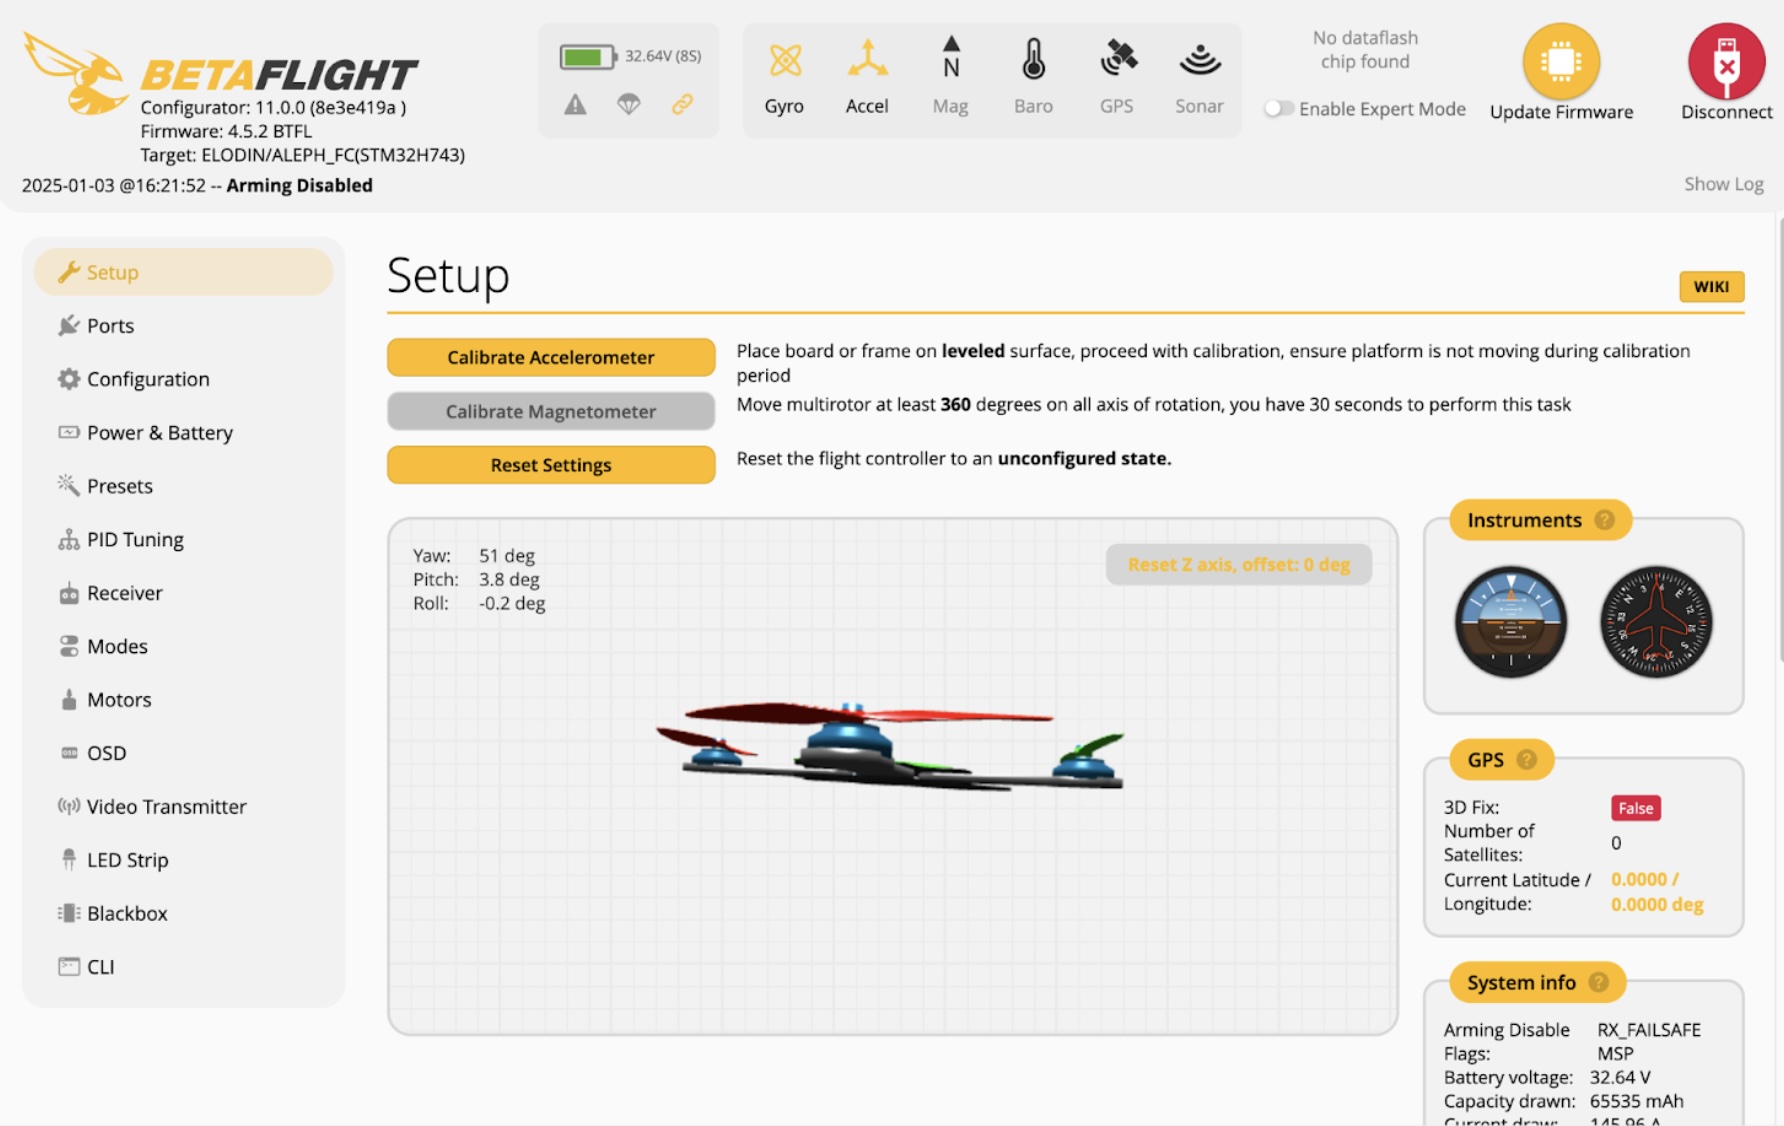
Task: Open System info help question mark
Action: click(x=1598, y=983)
